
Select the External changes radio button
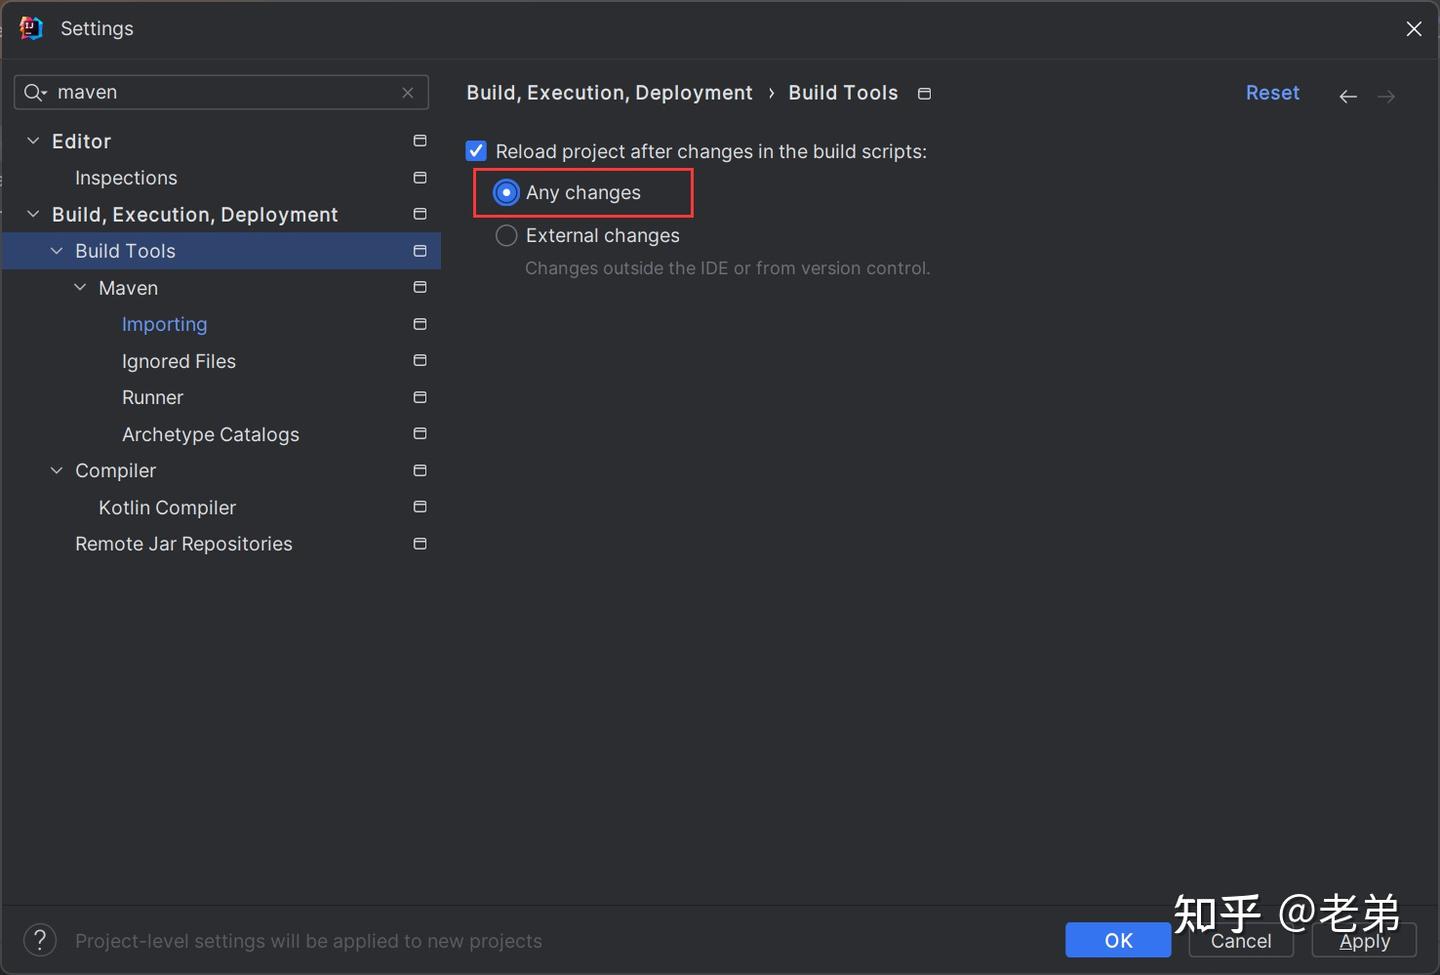click(x=507, y=236)
